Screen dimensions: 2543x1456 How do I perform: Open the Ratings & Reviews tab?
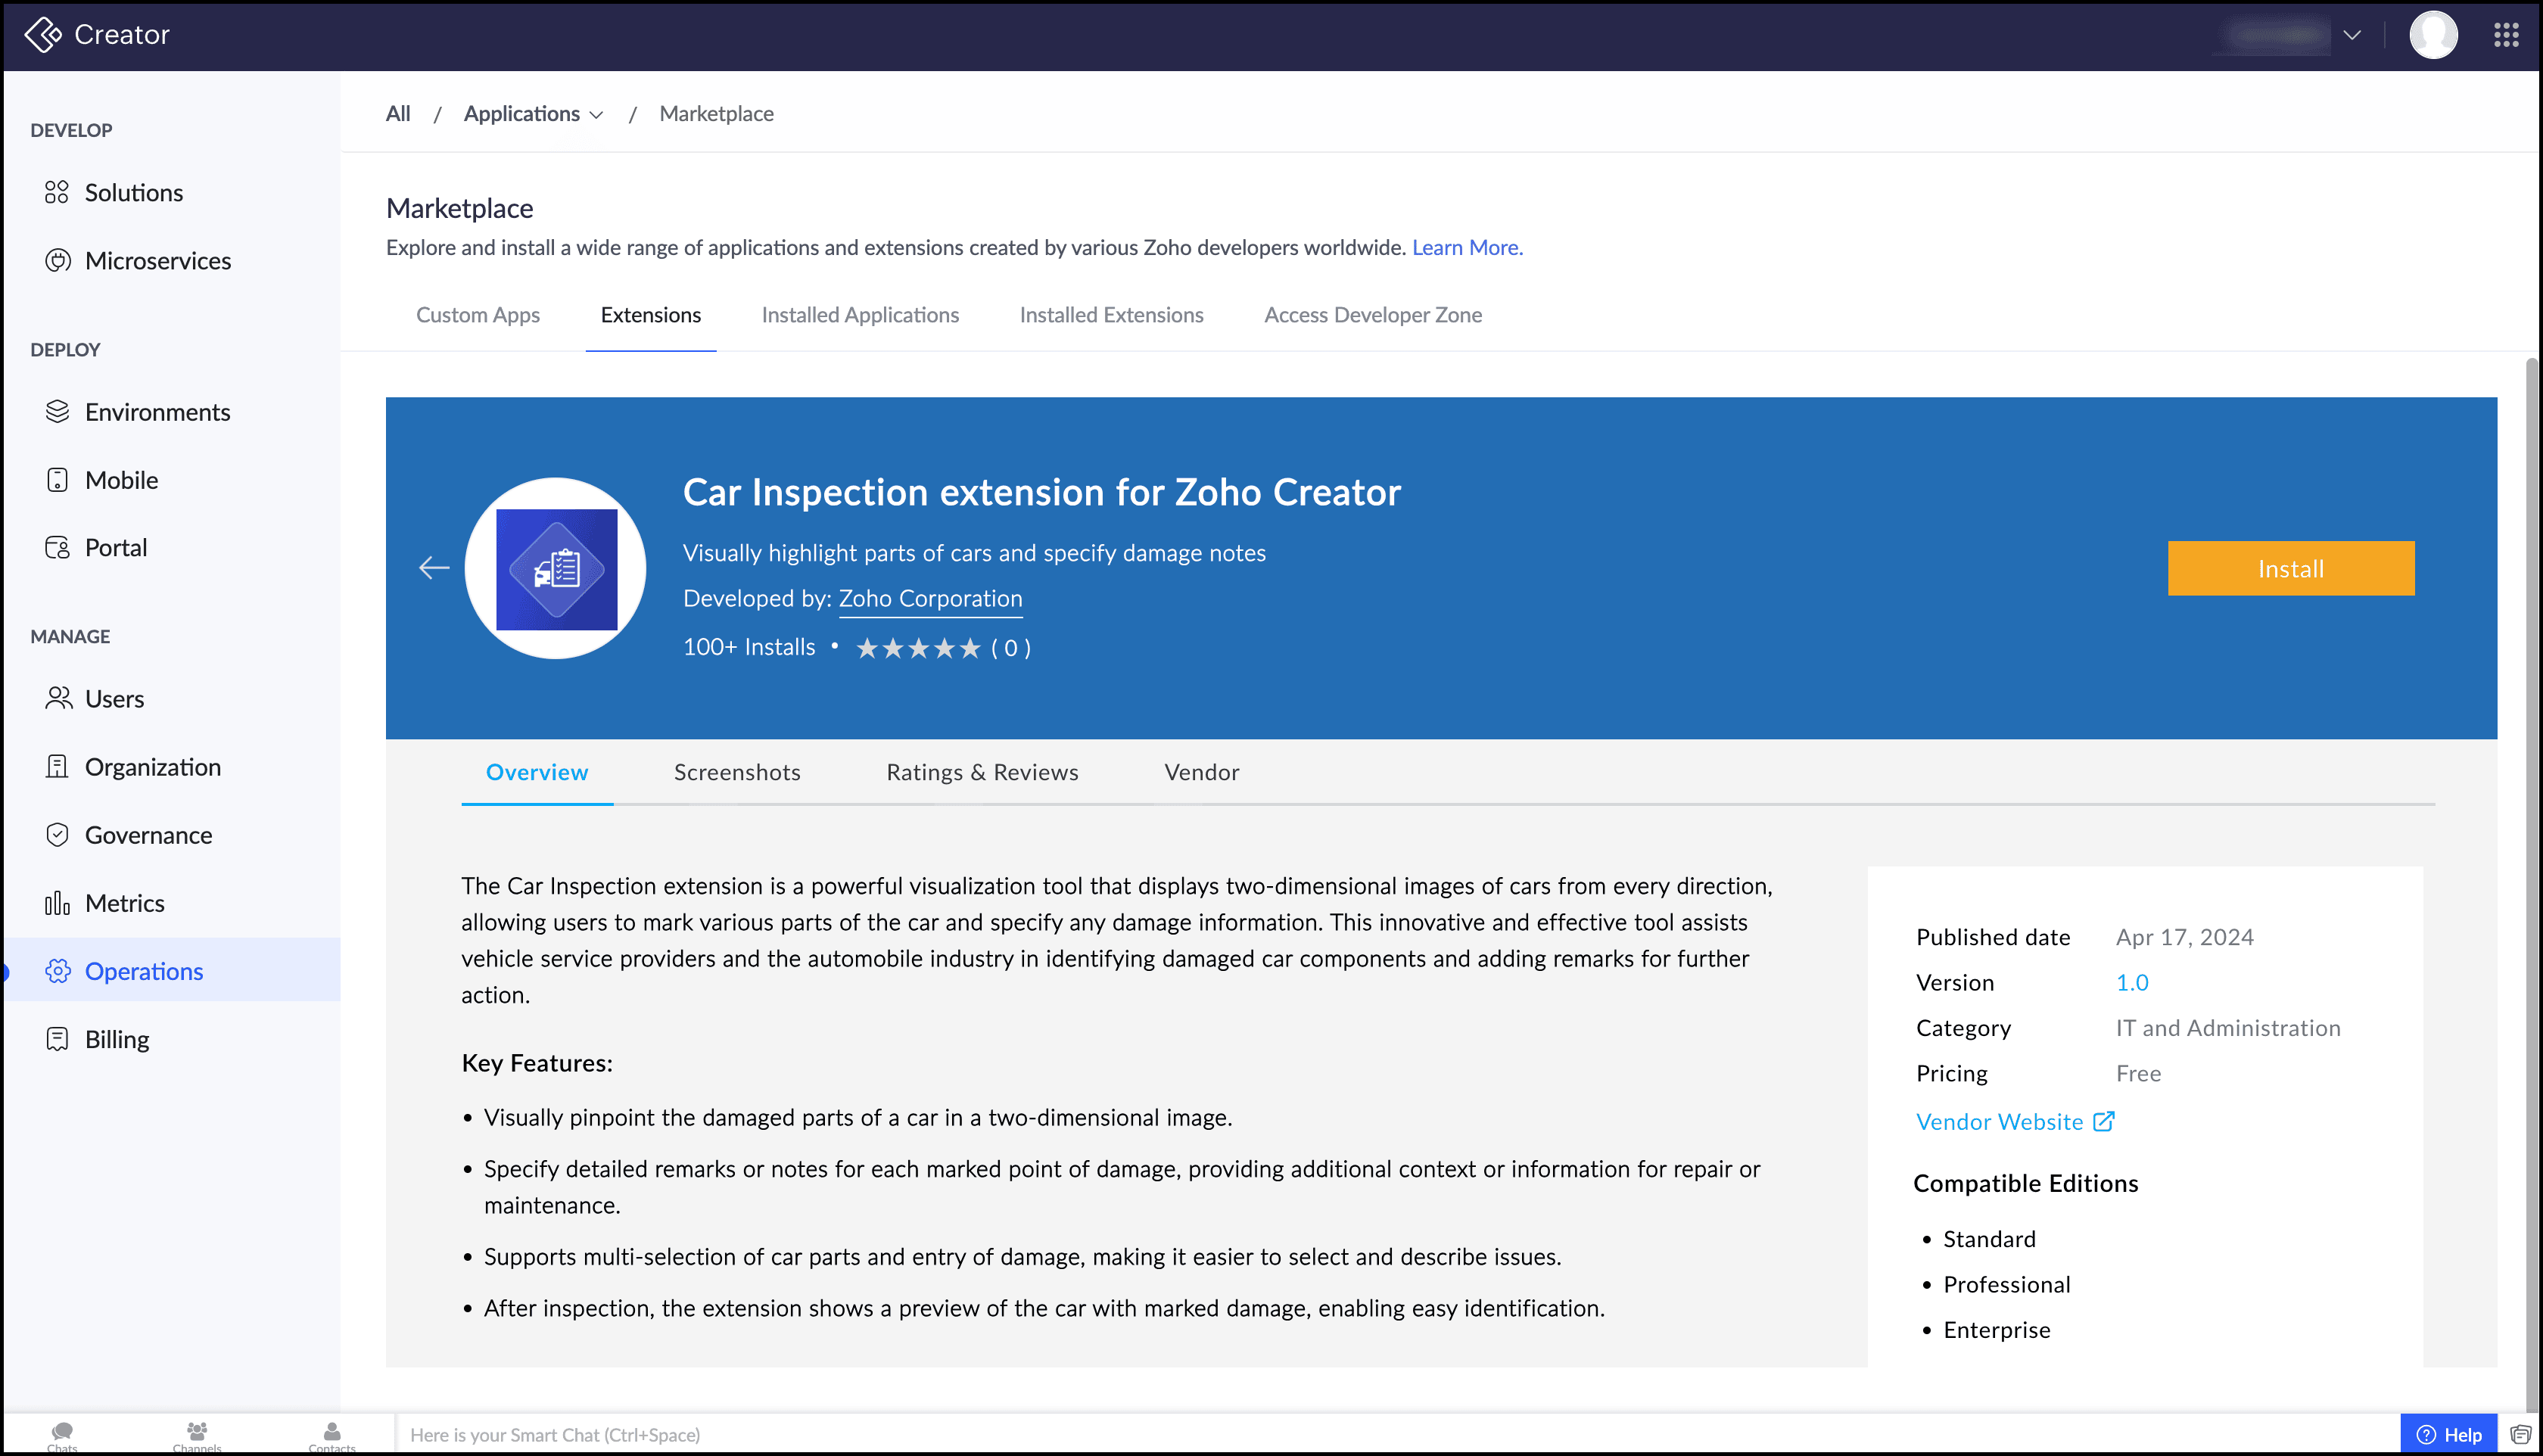(981, 772)
